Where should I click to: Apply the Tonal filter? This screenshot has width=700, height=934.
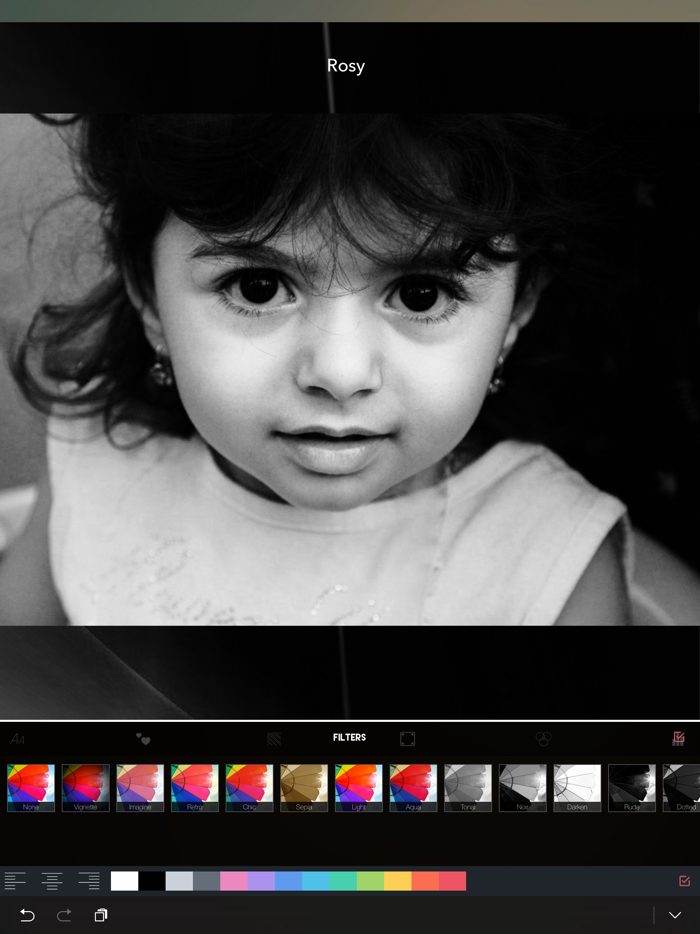(468, 788)
